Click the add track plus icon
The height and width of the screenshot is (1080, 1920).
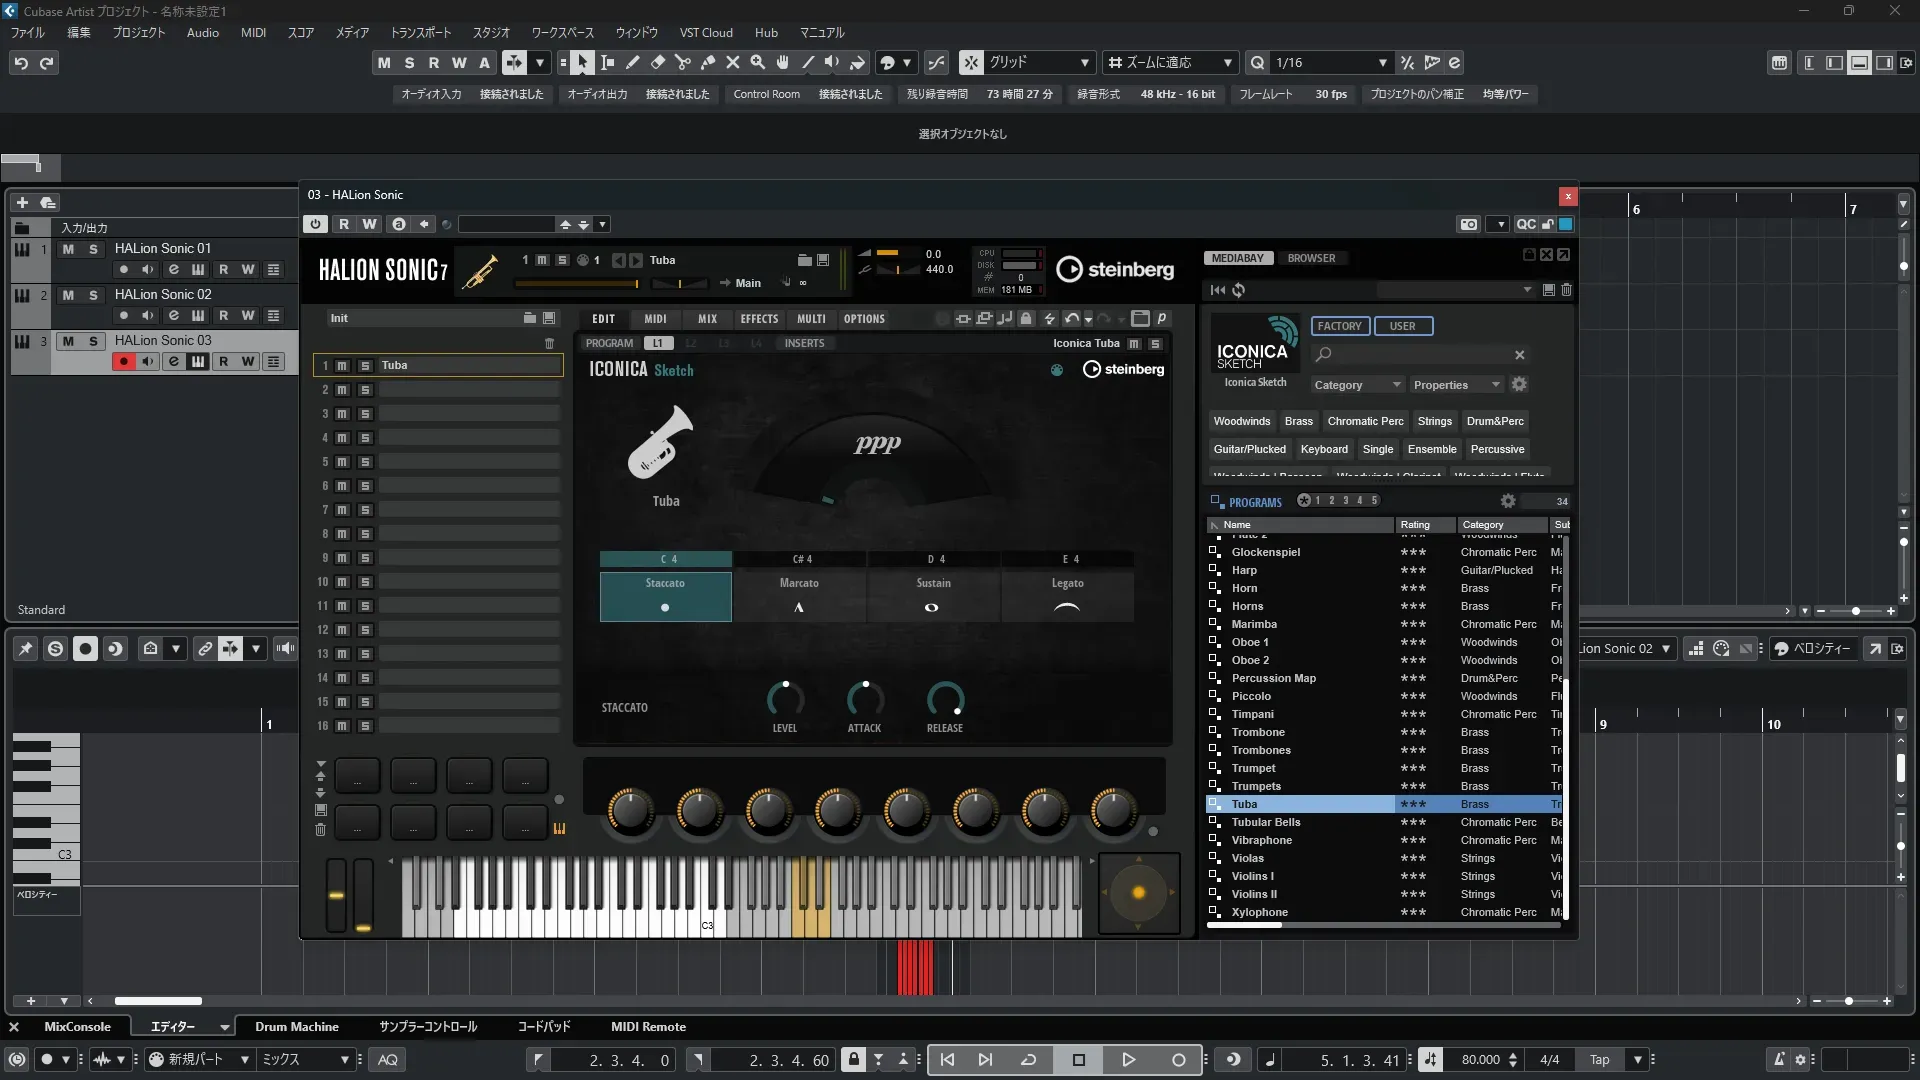(x=22, y=202)
